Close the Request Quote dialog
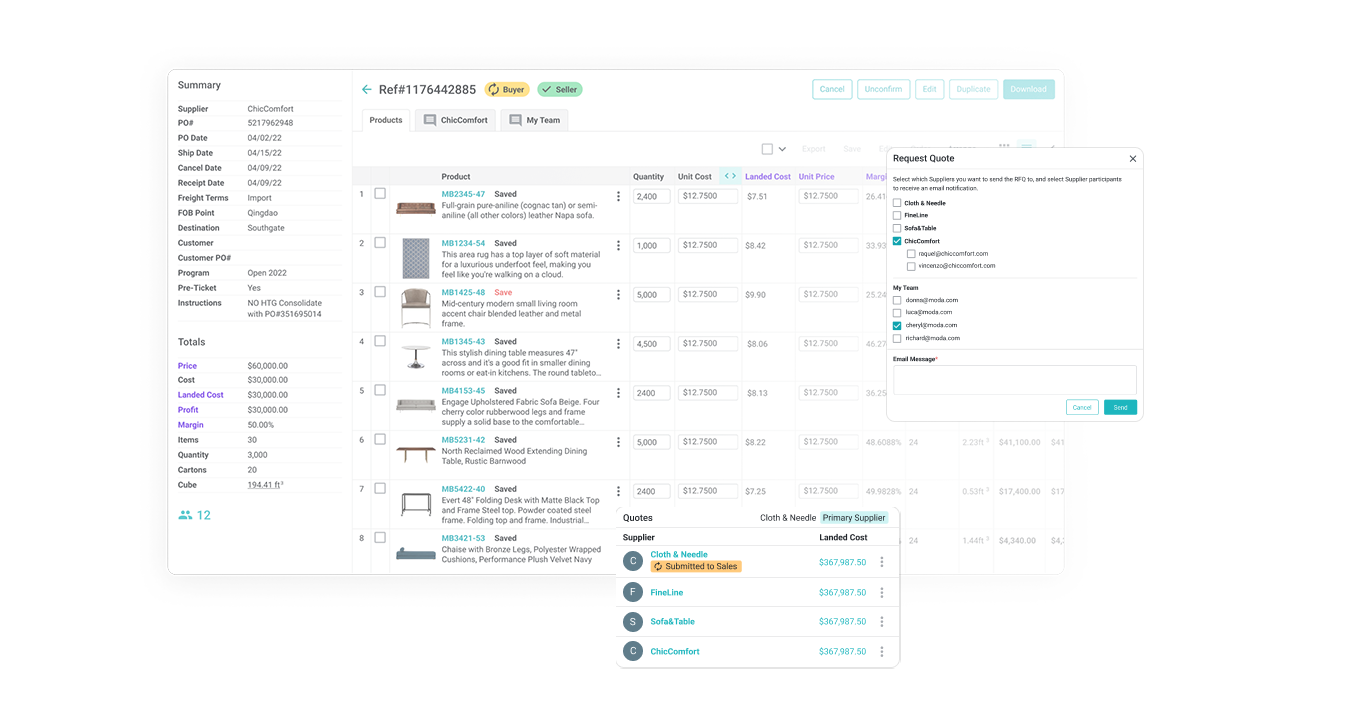Viewport: 1348px width, 723px height. (1132, 158)
